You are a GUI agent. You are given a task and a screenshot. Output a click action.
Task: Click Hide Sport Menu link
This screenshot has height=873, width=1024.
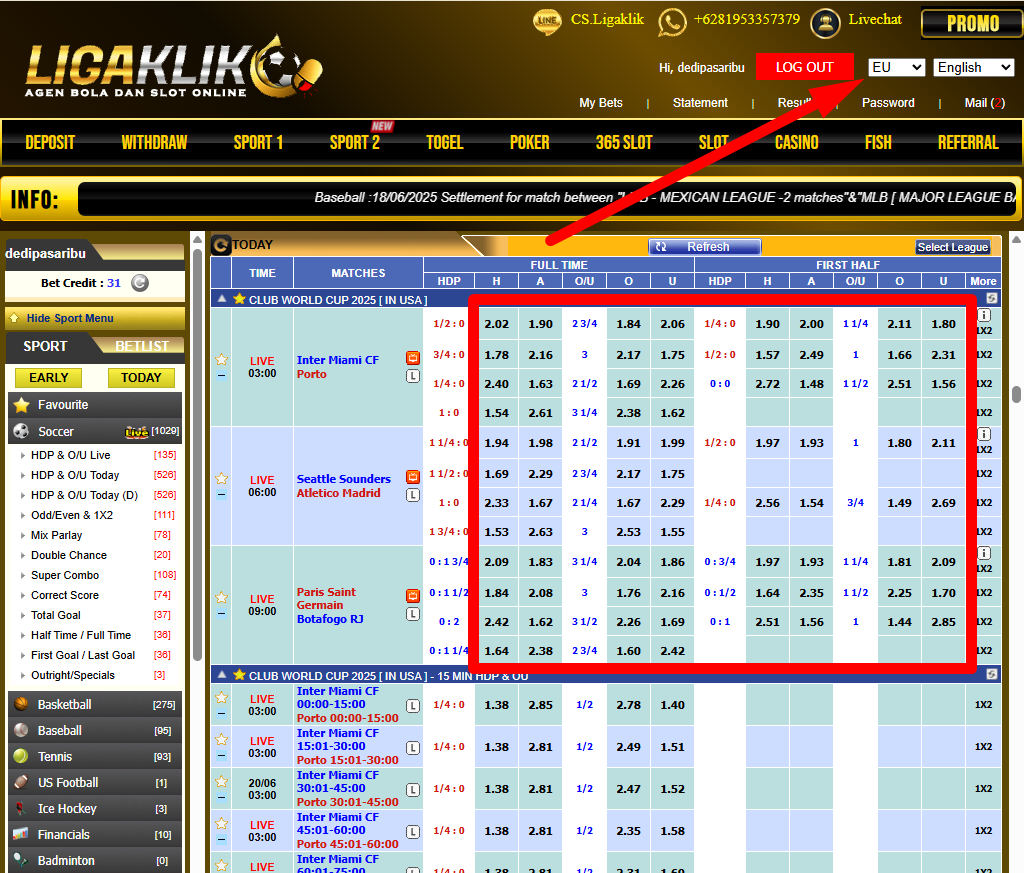(x=70, y=318)
